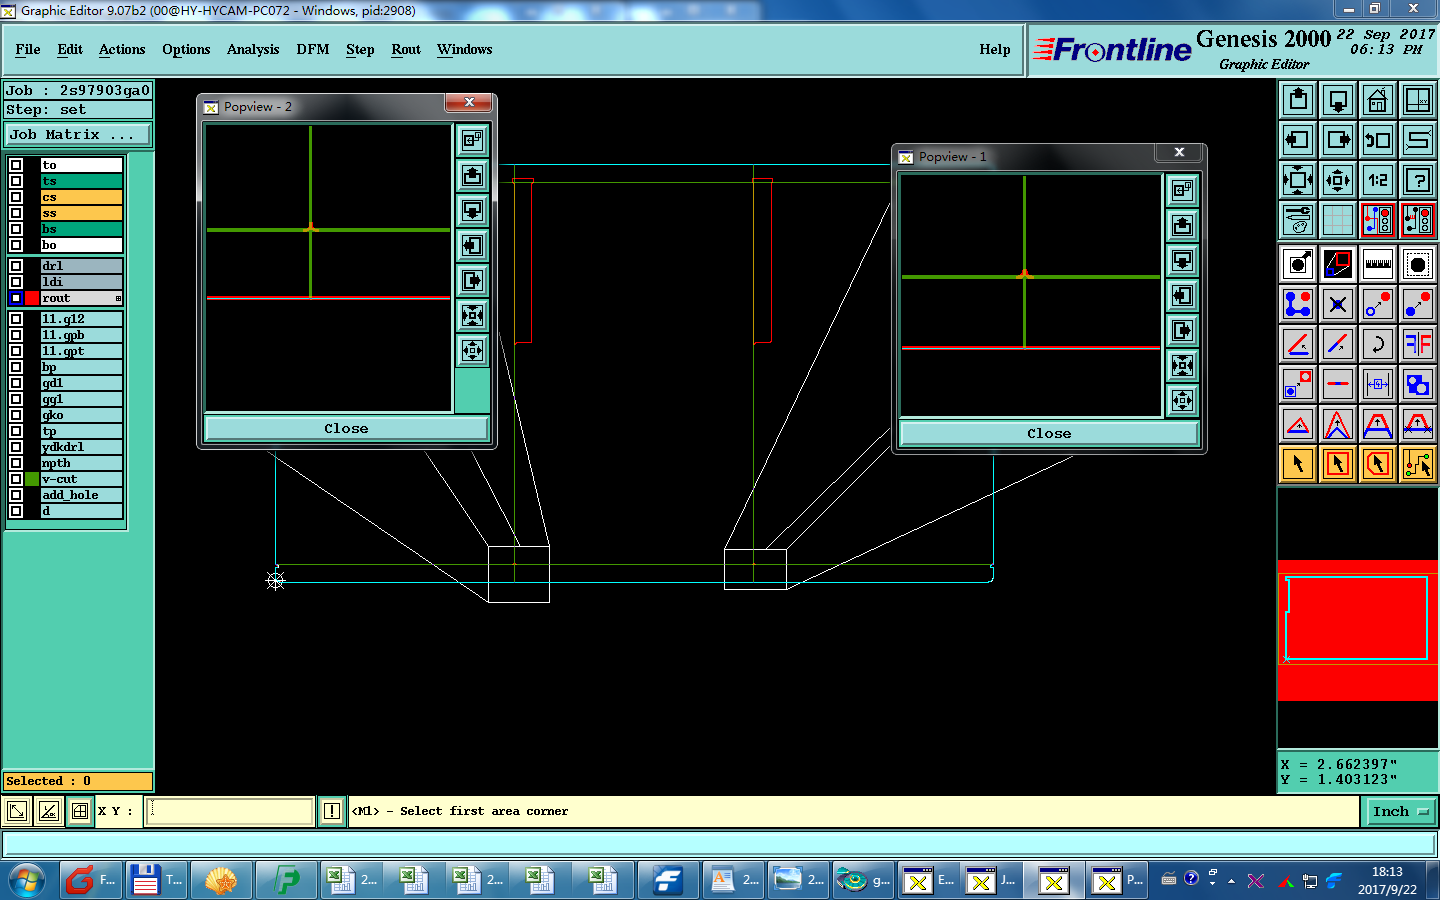
Task: Select the 'npth' layer name
Action: [x=81, y=463]
